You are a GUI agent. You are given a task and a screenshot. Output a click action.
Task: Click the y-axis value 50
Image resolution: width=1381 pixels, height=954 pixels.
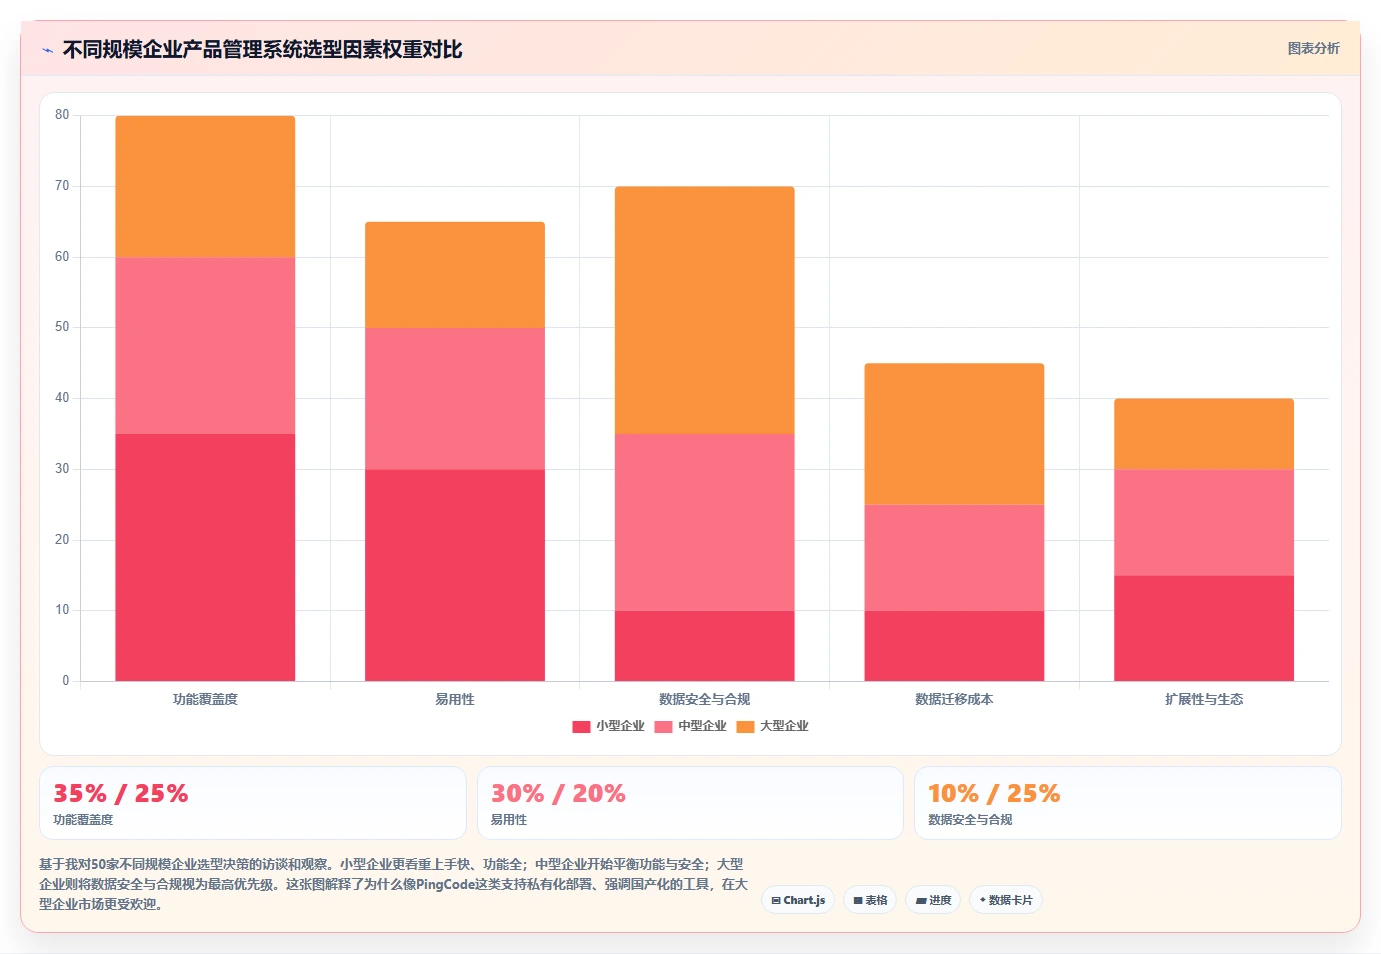click(x=62, y=327)
